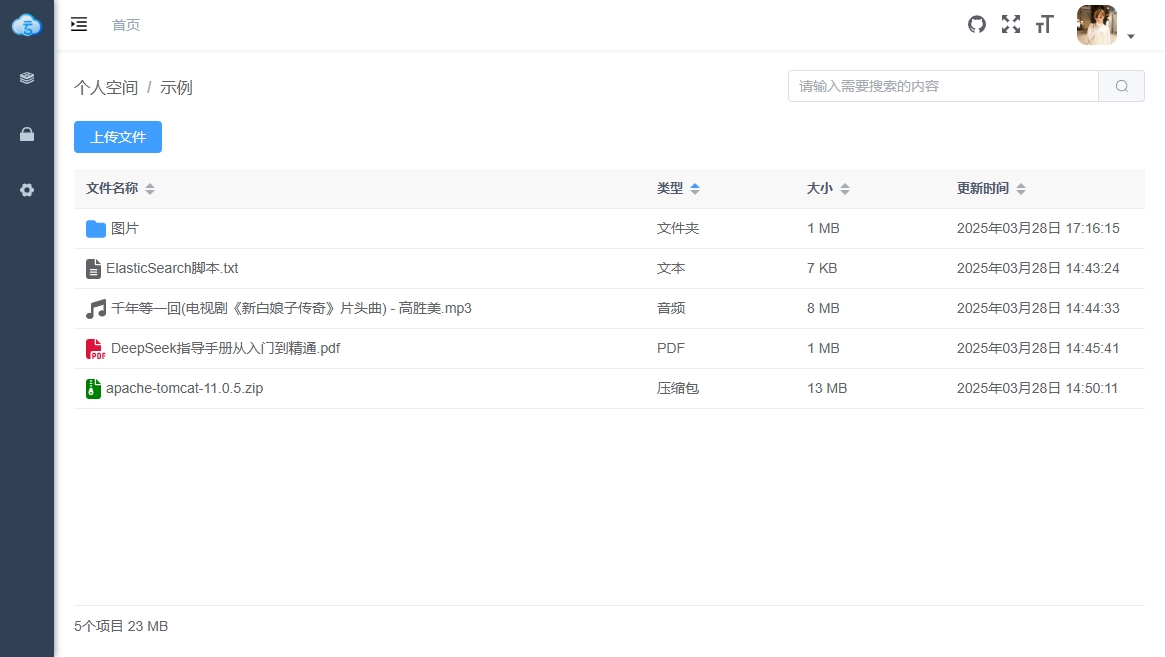Open the stacked layers sidebar icon
Screen dimensions: 1165x657
pyautogui.click(x=27, y=78)
